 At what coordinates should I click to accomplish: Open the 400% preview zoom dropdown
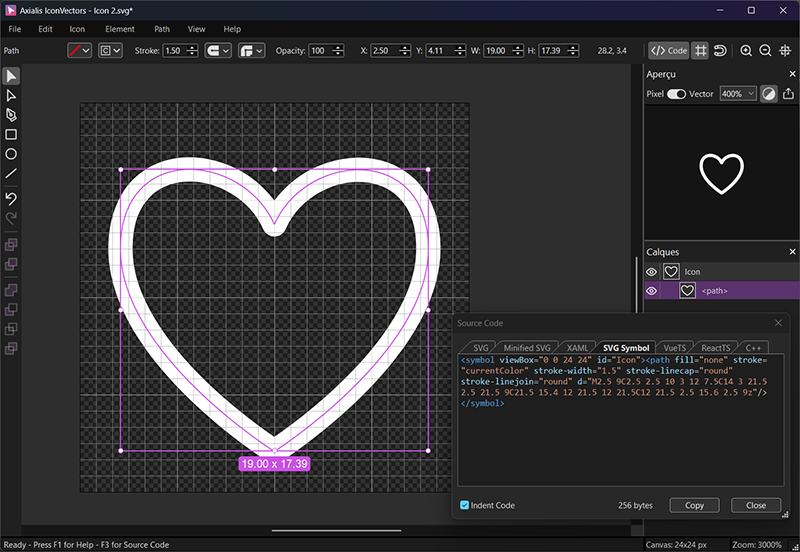[737, 93]
